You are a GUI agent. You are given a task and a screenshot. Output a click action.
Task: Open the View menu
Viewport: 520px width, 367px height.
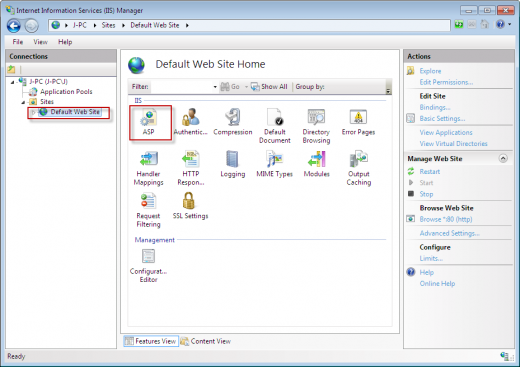[x=40, y=42]
